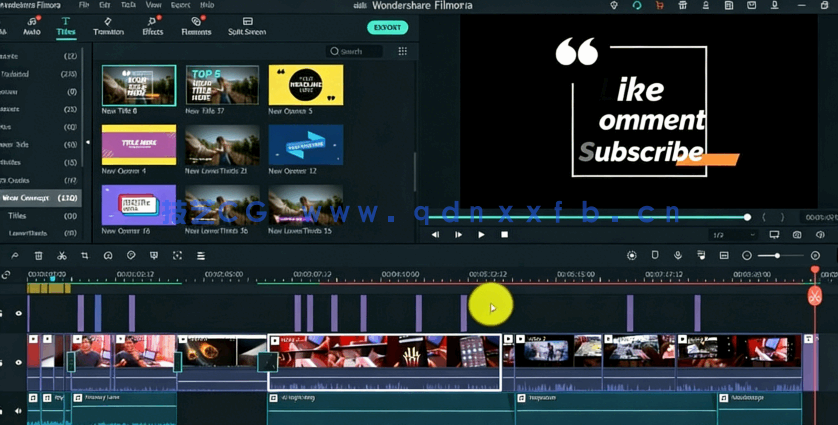The width and height of the screenshot is (838, 425).
Task: Hide the top overlay track with eye icon
Action: (18, 314)
